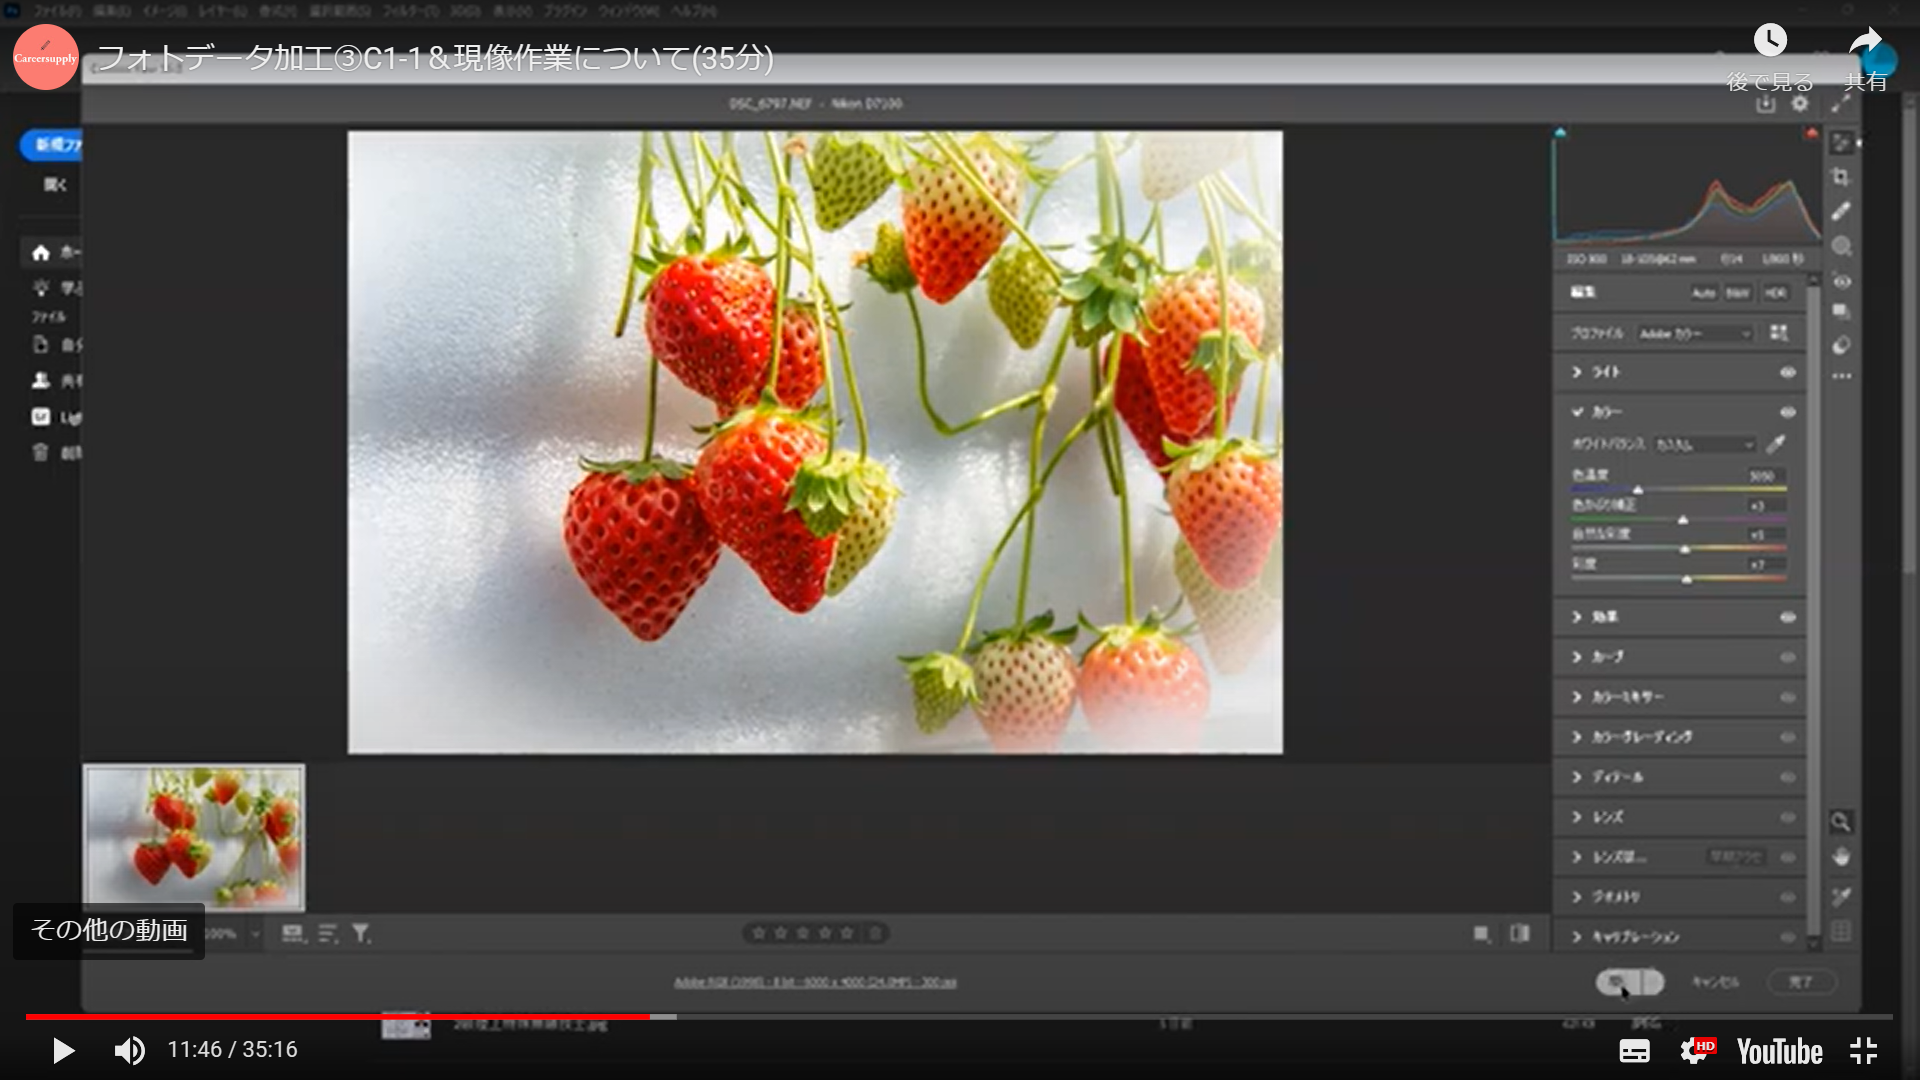1920x1080 pixels.
Task: Expand the Effects panel section
Action: click(x=1577, y=617)
